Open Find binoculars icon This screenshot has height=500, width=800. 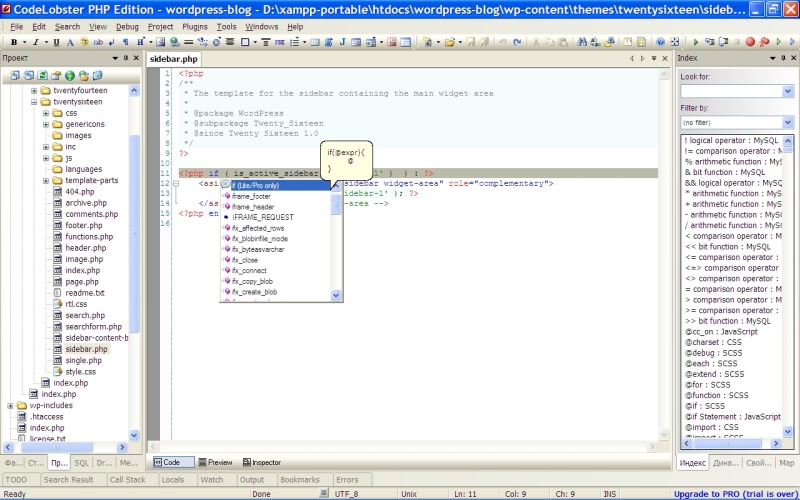click(582, 42)
